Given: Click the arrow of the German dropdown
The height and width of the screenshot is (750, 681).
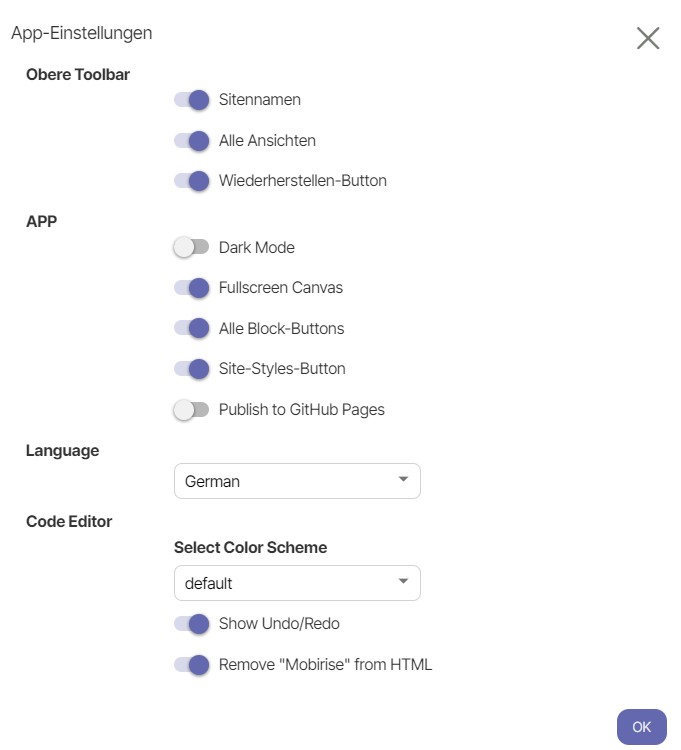Looking at the screenshot, I should click(403, 480).
